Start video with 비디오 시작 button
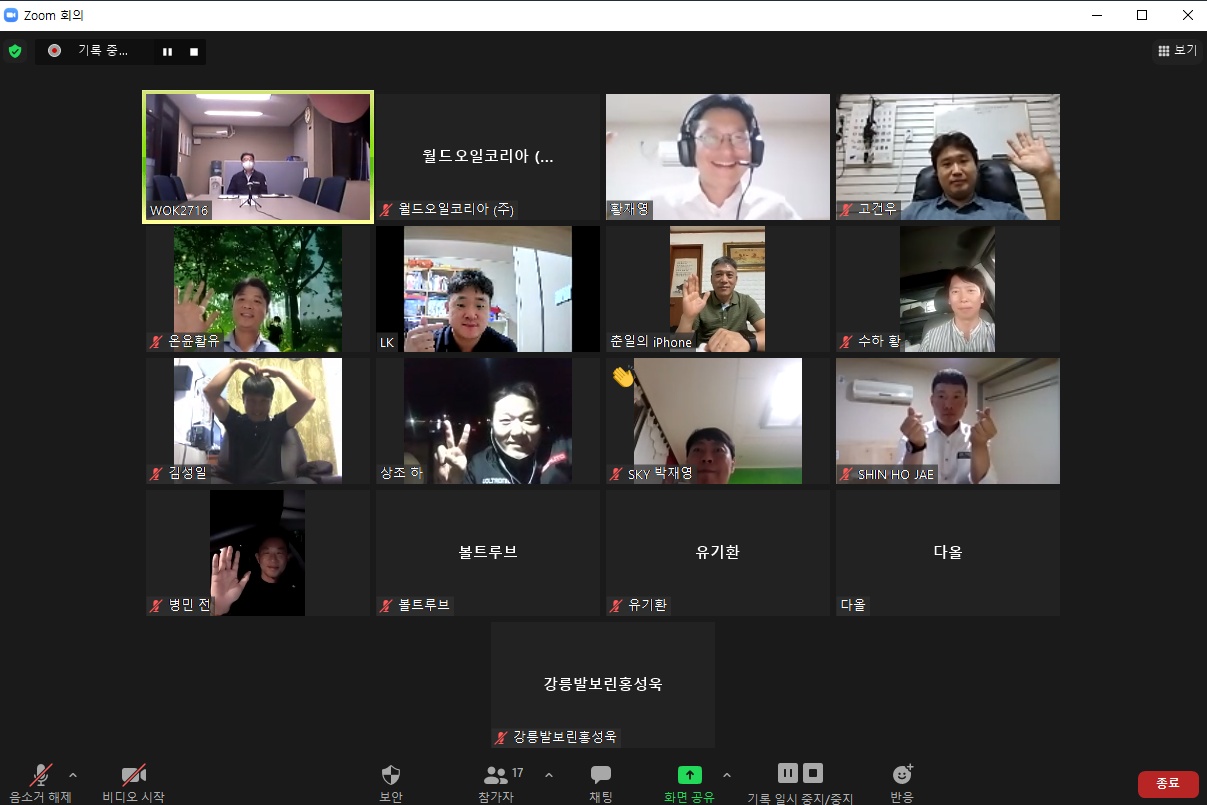This screenshot has width=1207, height=805. coord(134,783)
